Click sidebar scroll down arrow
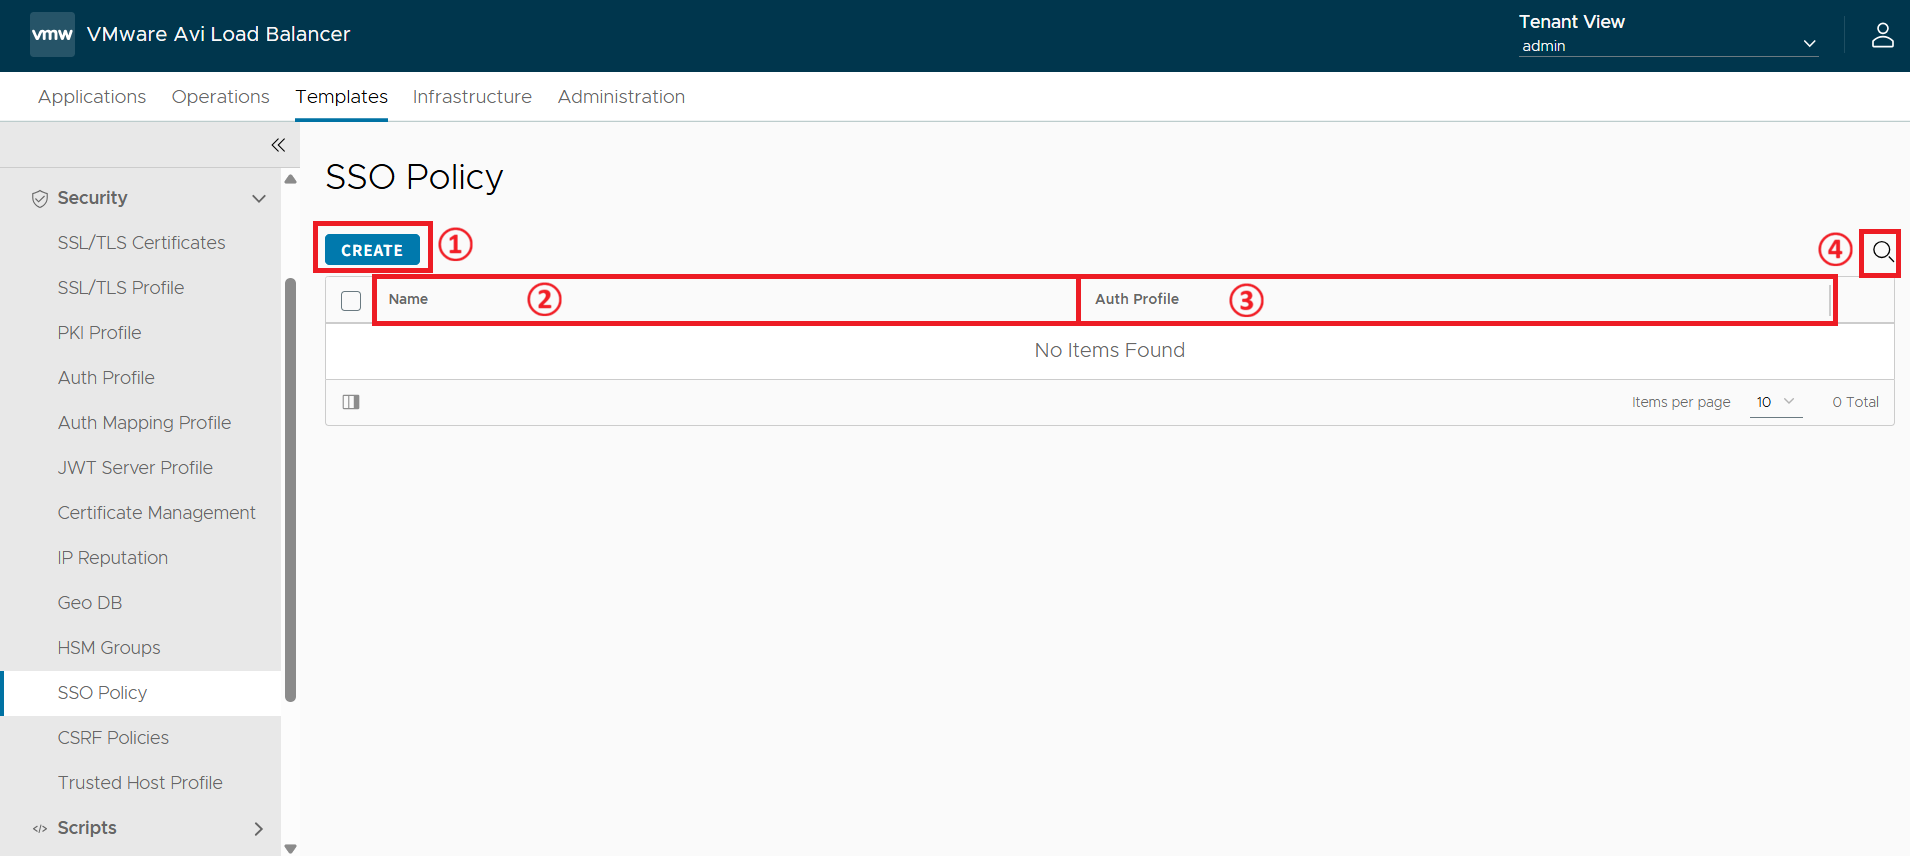The height and width of the screenshot is (856, 1910). point(291,848)
